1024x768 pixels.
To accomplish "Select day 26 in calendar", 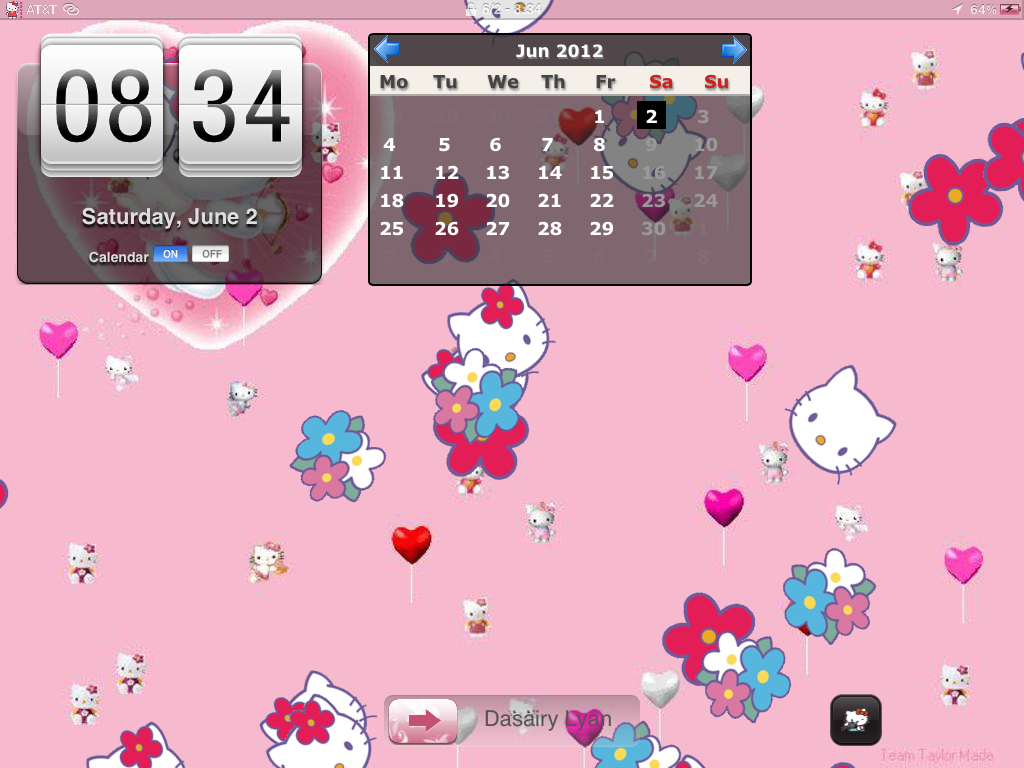I will pyautogui.click(x=447, y=229).
